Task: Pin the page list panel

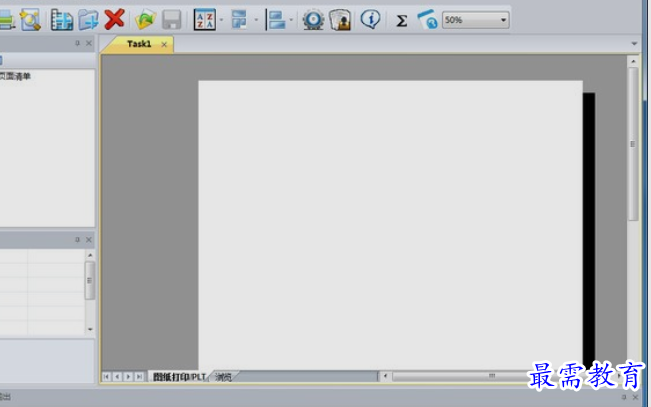Action: coord(77,43)
